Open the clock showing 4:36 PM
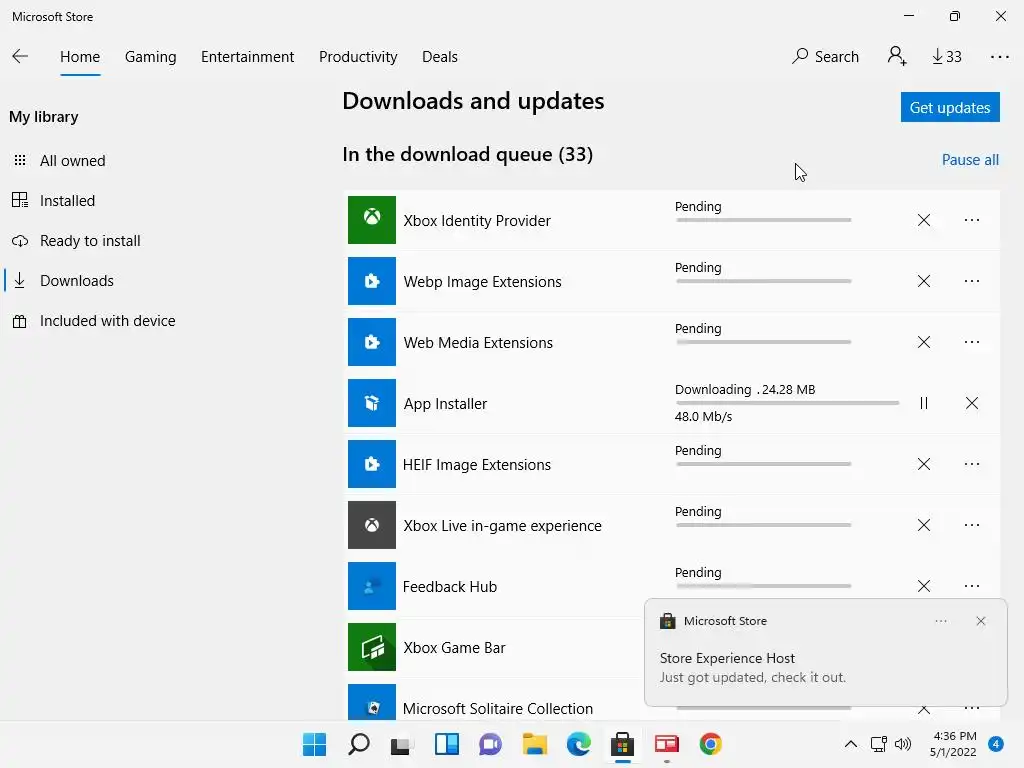 [x=953, y=744]
